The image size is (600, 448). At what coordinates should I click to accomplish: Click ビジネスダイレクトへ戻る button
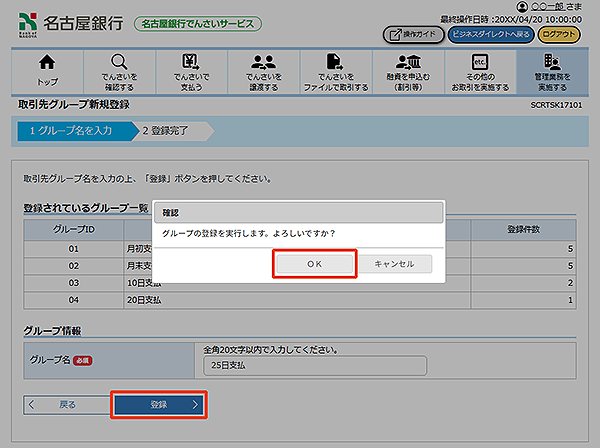pyautogui.click(x=489, y=35)
